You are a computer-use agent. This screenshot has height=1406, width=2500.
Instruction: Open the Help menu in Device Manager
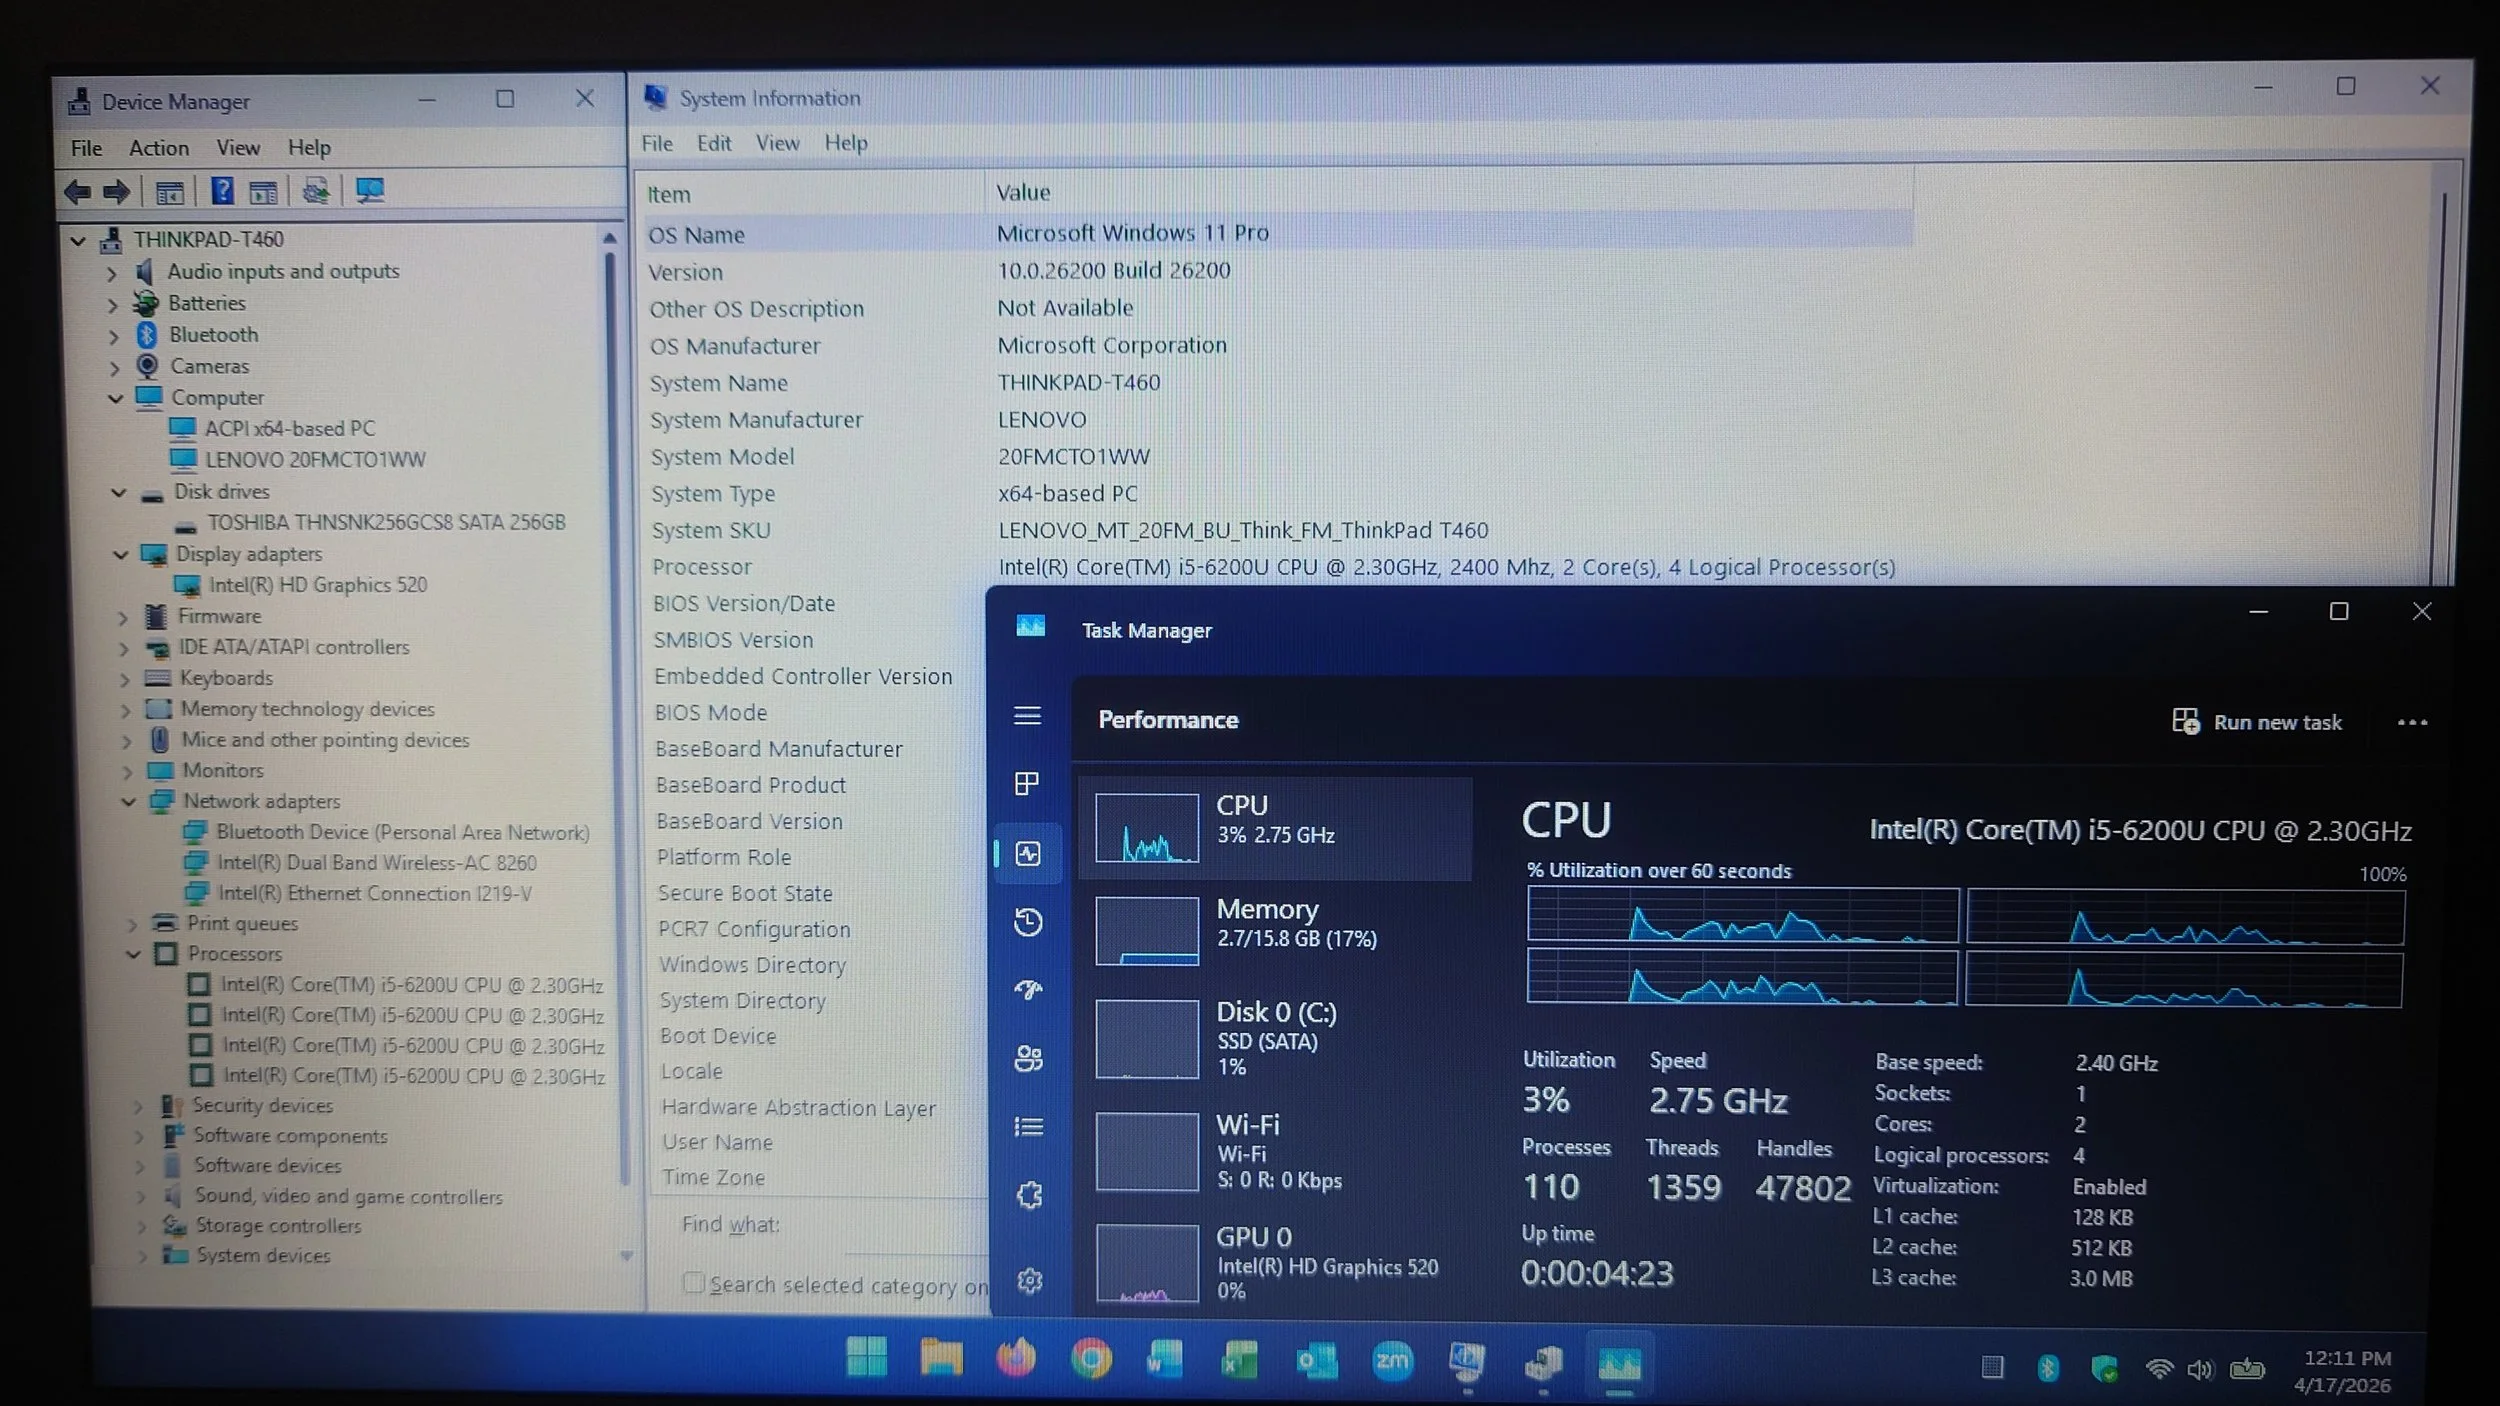[x=309, y=148]
